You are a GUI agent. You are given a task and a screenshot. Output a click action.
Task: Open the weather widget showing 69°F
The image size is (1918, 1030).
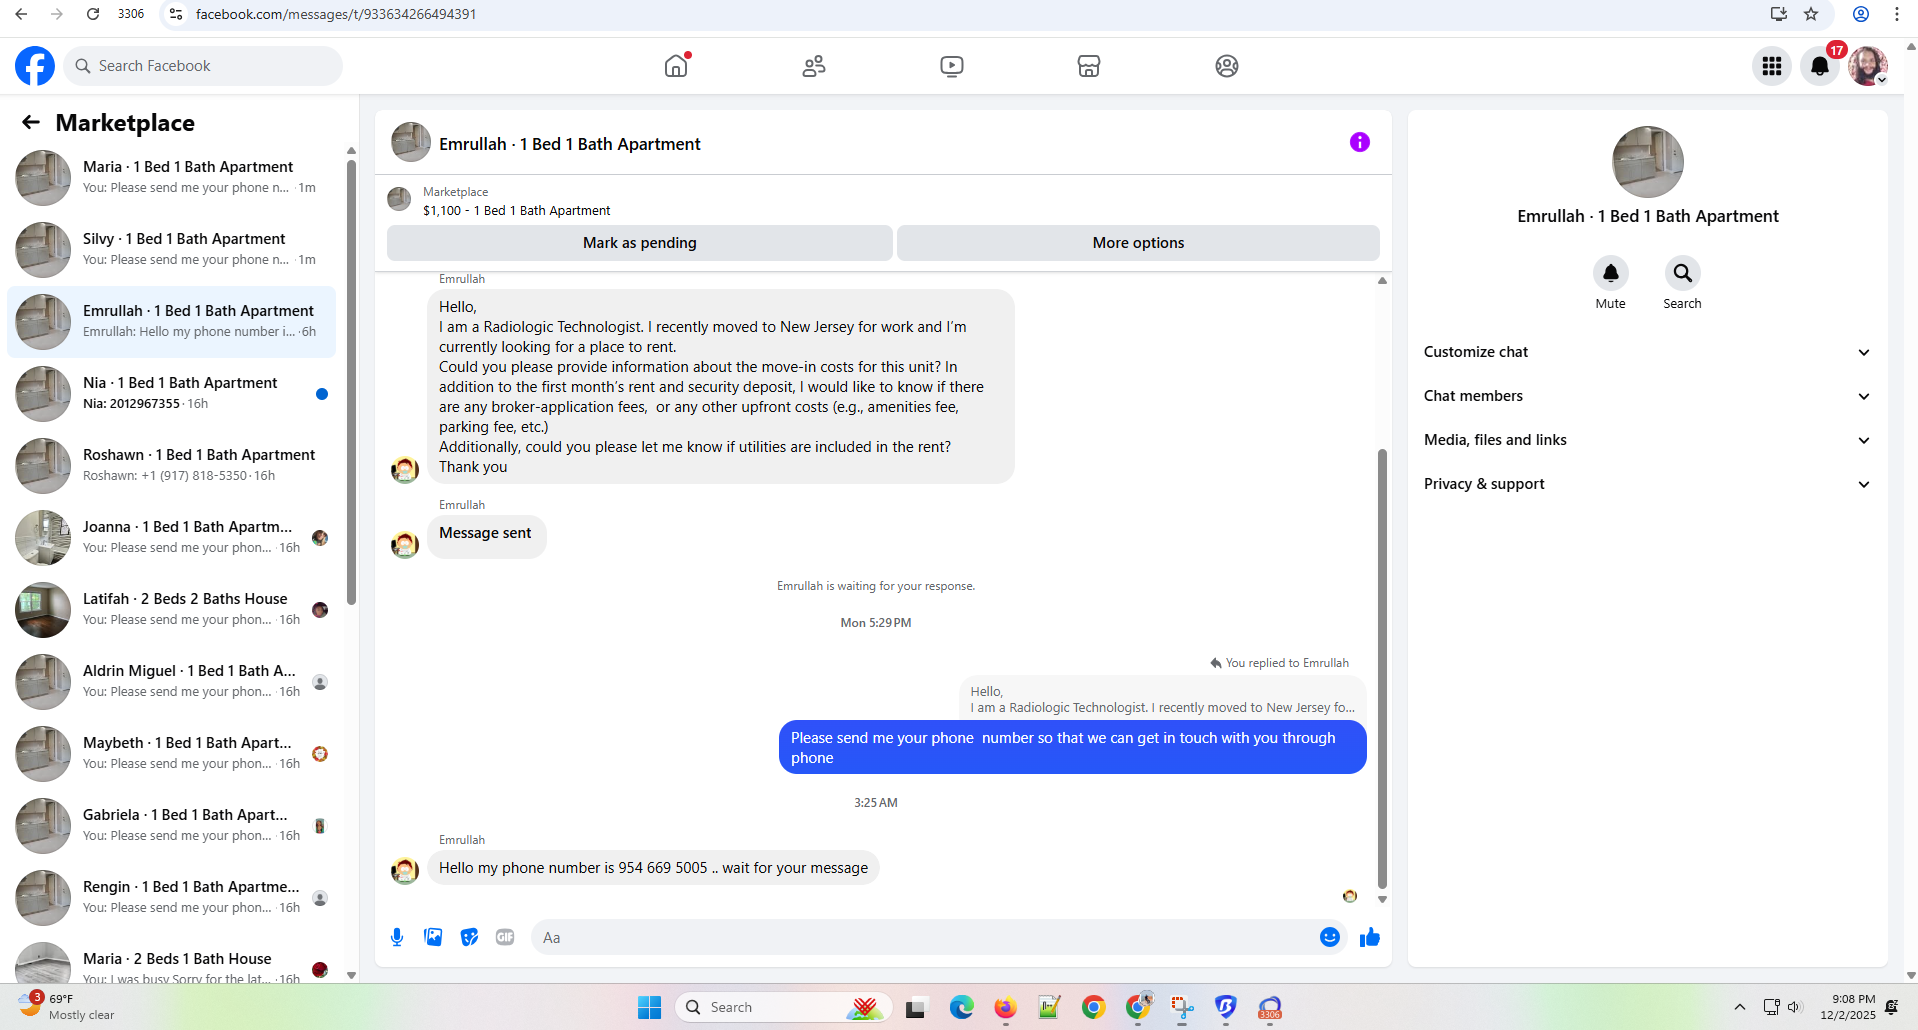[x=66, y=1007]
